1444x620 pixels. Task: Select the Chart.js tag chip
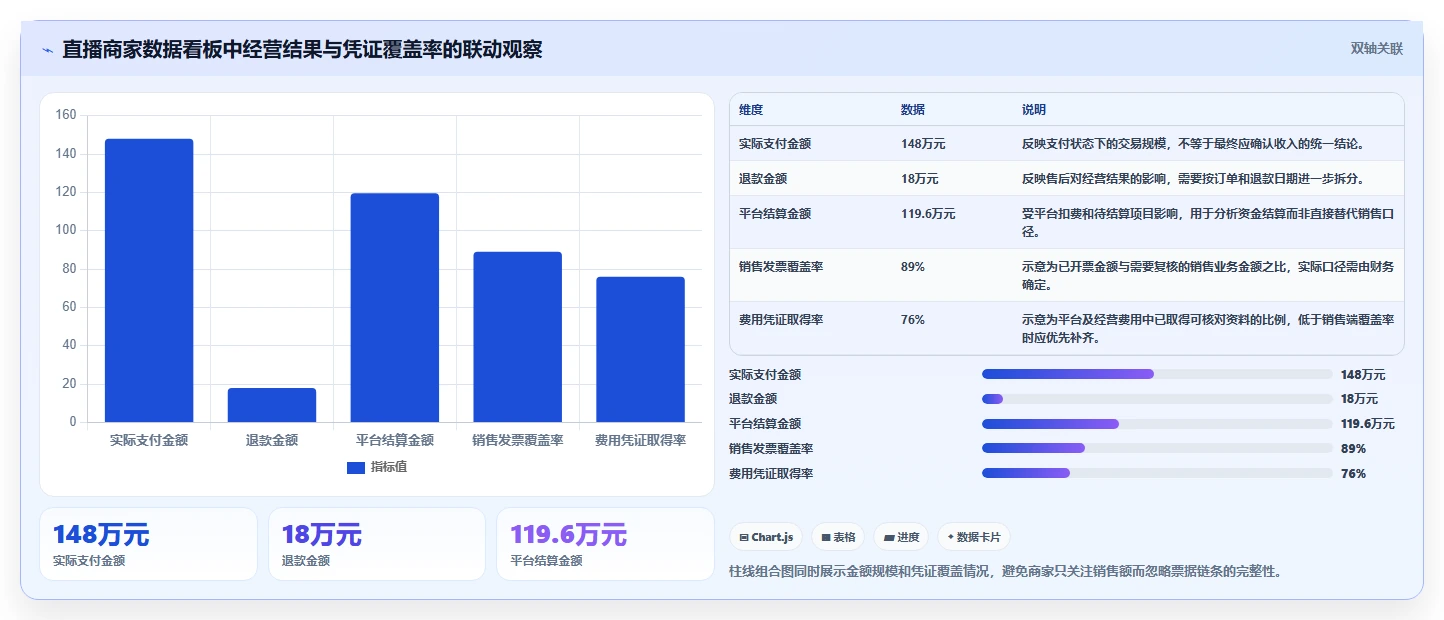[766, 537]
